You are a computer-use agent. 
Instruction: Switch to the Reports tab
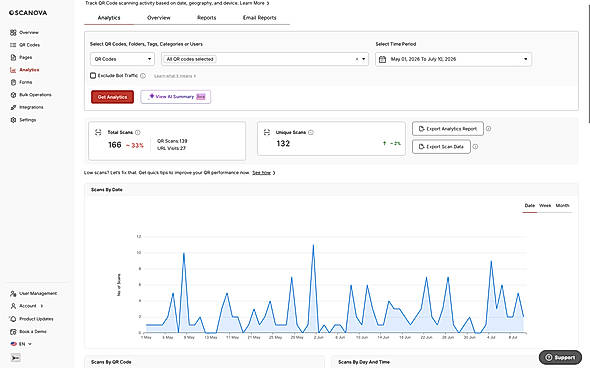click(x=207, y=18)
